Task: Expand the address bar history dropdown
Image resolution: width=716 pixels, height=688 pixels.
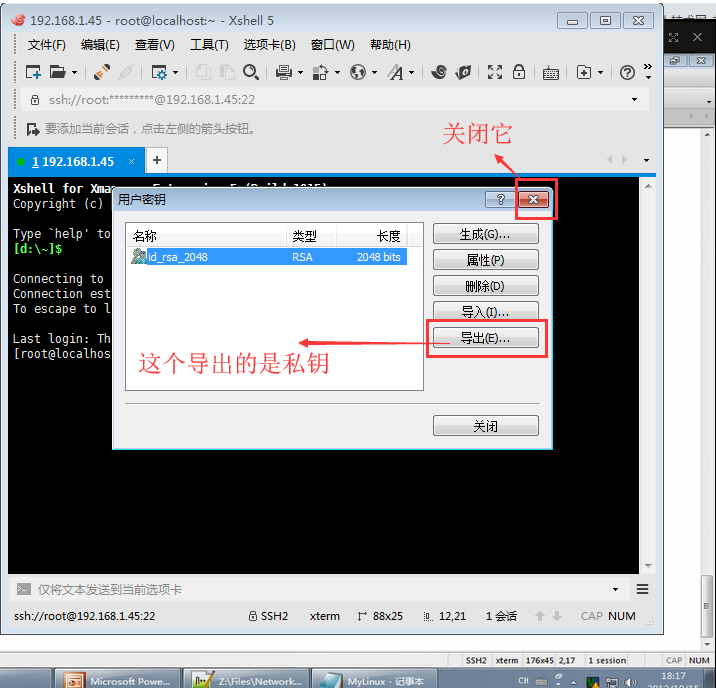Action: click(634, 100)
